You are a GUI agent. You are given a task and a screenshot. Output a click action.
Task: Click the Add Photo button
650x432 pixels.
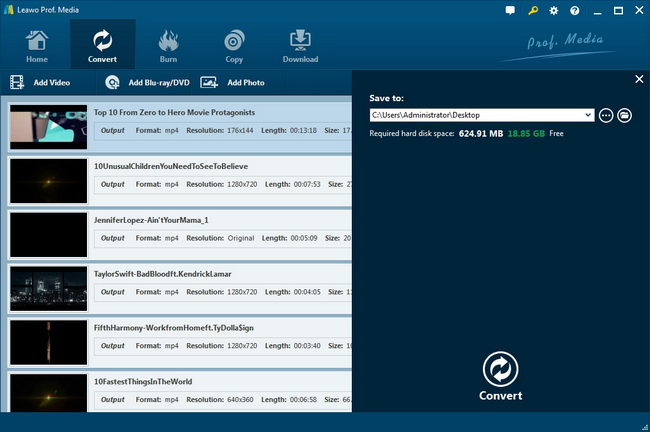[x=233, y=83]
